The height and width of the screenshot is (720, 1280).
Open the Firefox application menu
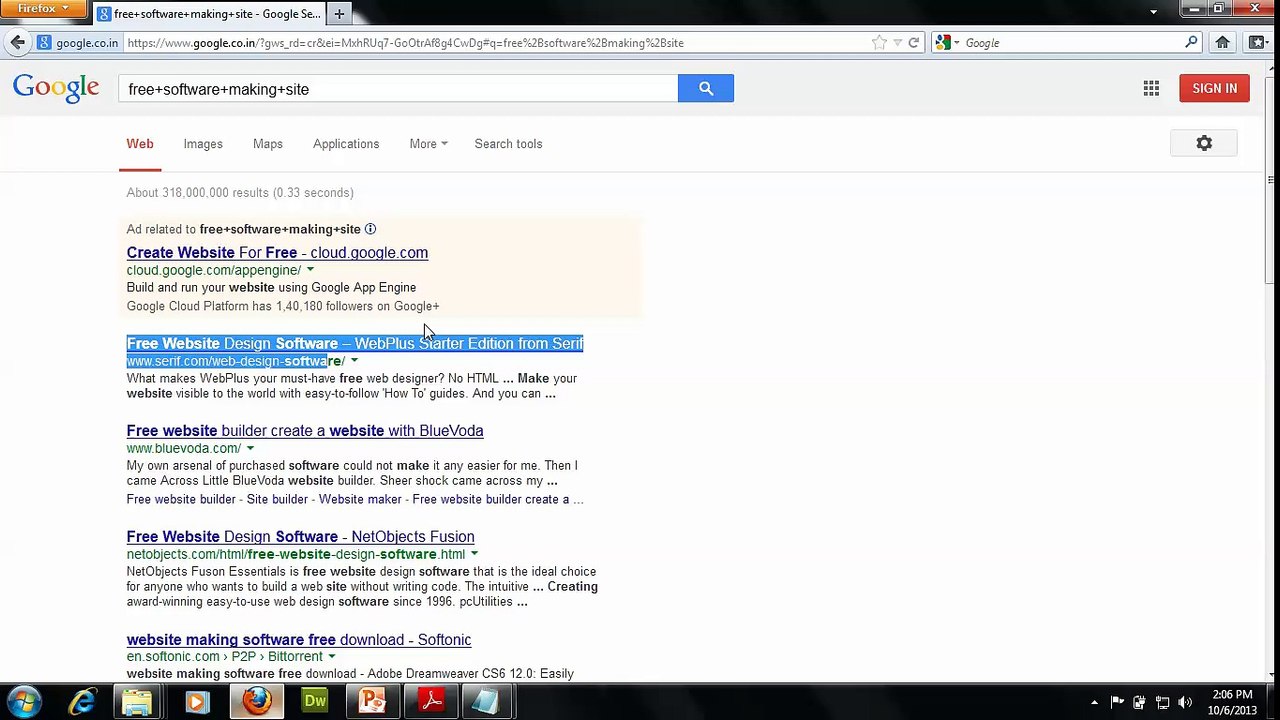pyautogui.click(x=43, y=9)
